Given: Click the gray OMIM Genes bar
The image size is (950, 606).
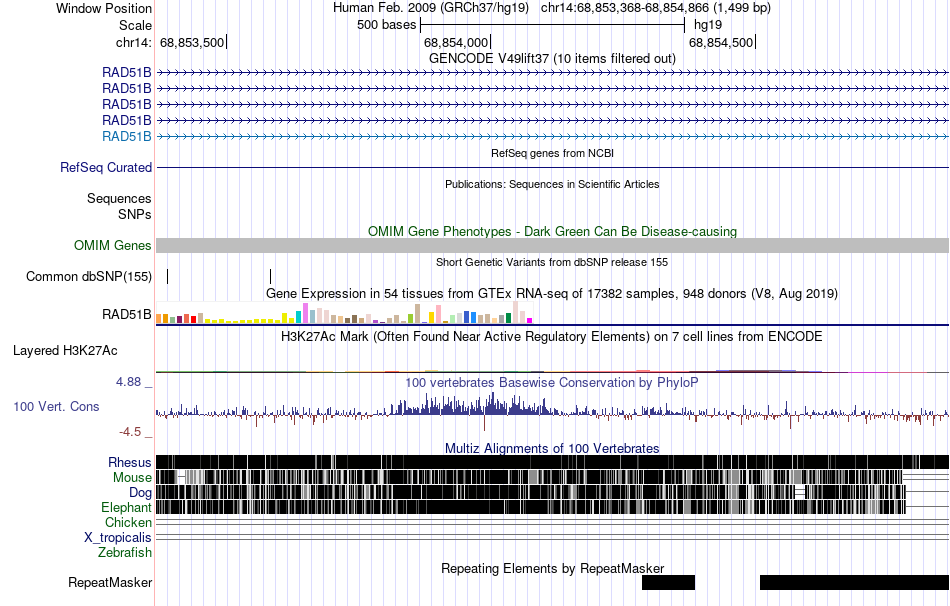Looking at the screenshot, I should 553,245.
